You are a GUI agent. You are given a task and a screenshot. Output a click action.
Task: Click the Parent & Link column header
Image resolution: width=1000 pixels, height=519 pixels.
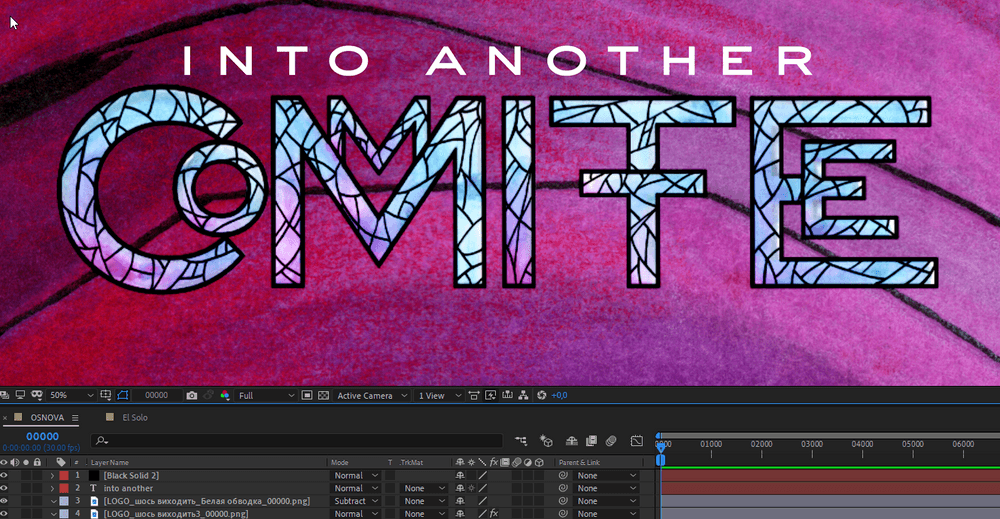[579, 462]
